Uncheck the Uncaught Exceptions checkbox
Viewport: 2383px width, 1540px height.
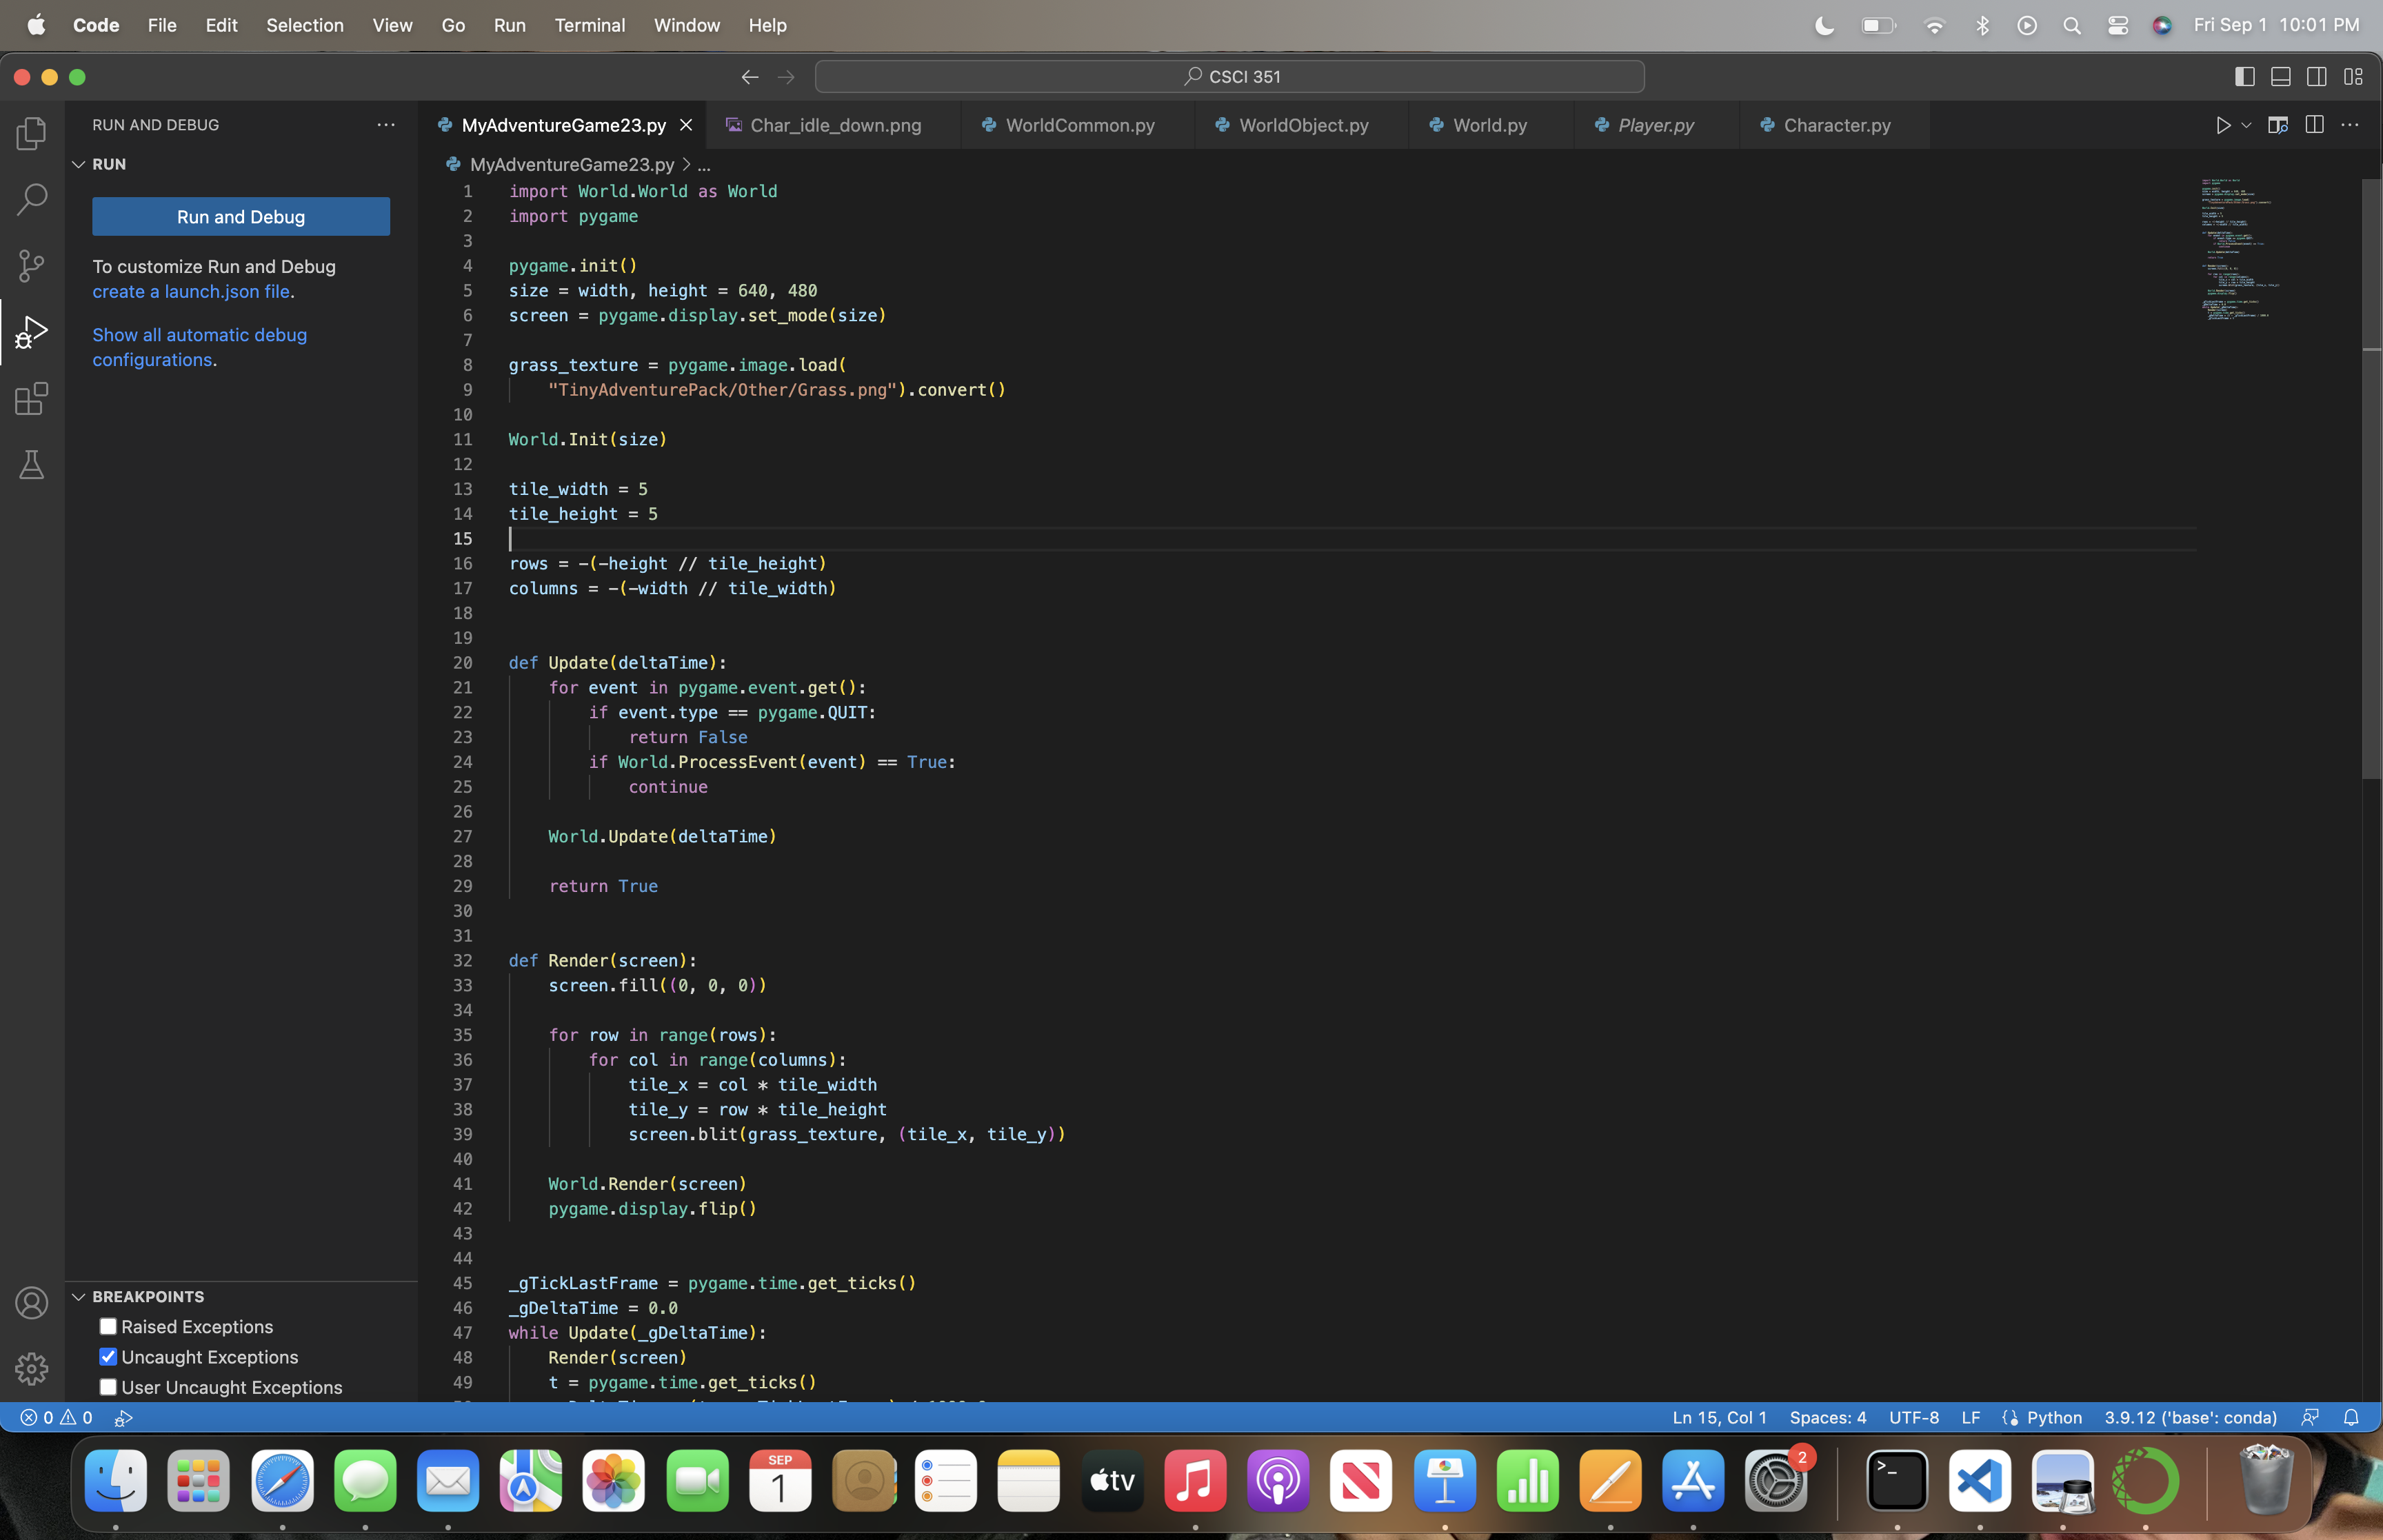(x=108, y=1357)
